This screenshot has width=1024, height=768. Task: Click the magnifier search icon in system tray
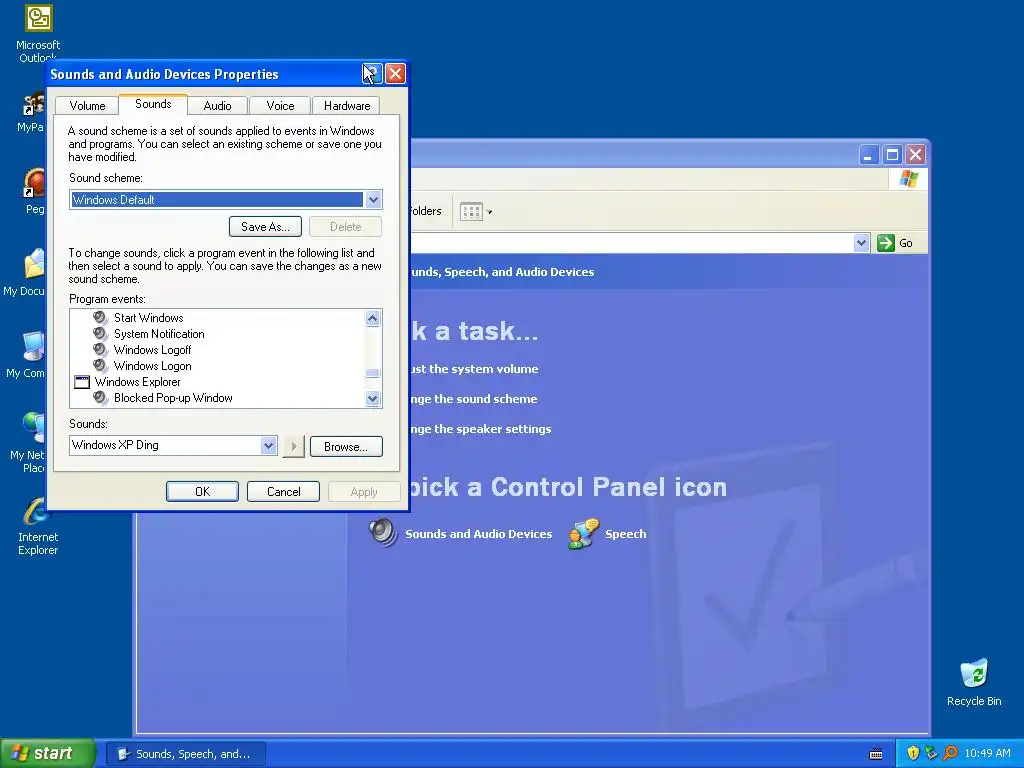(x=950, y=753)
